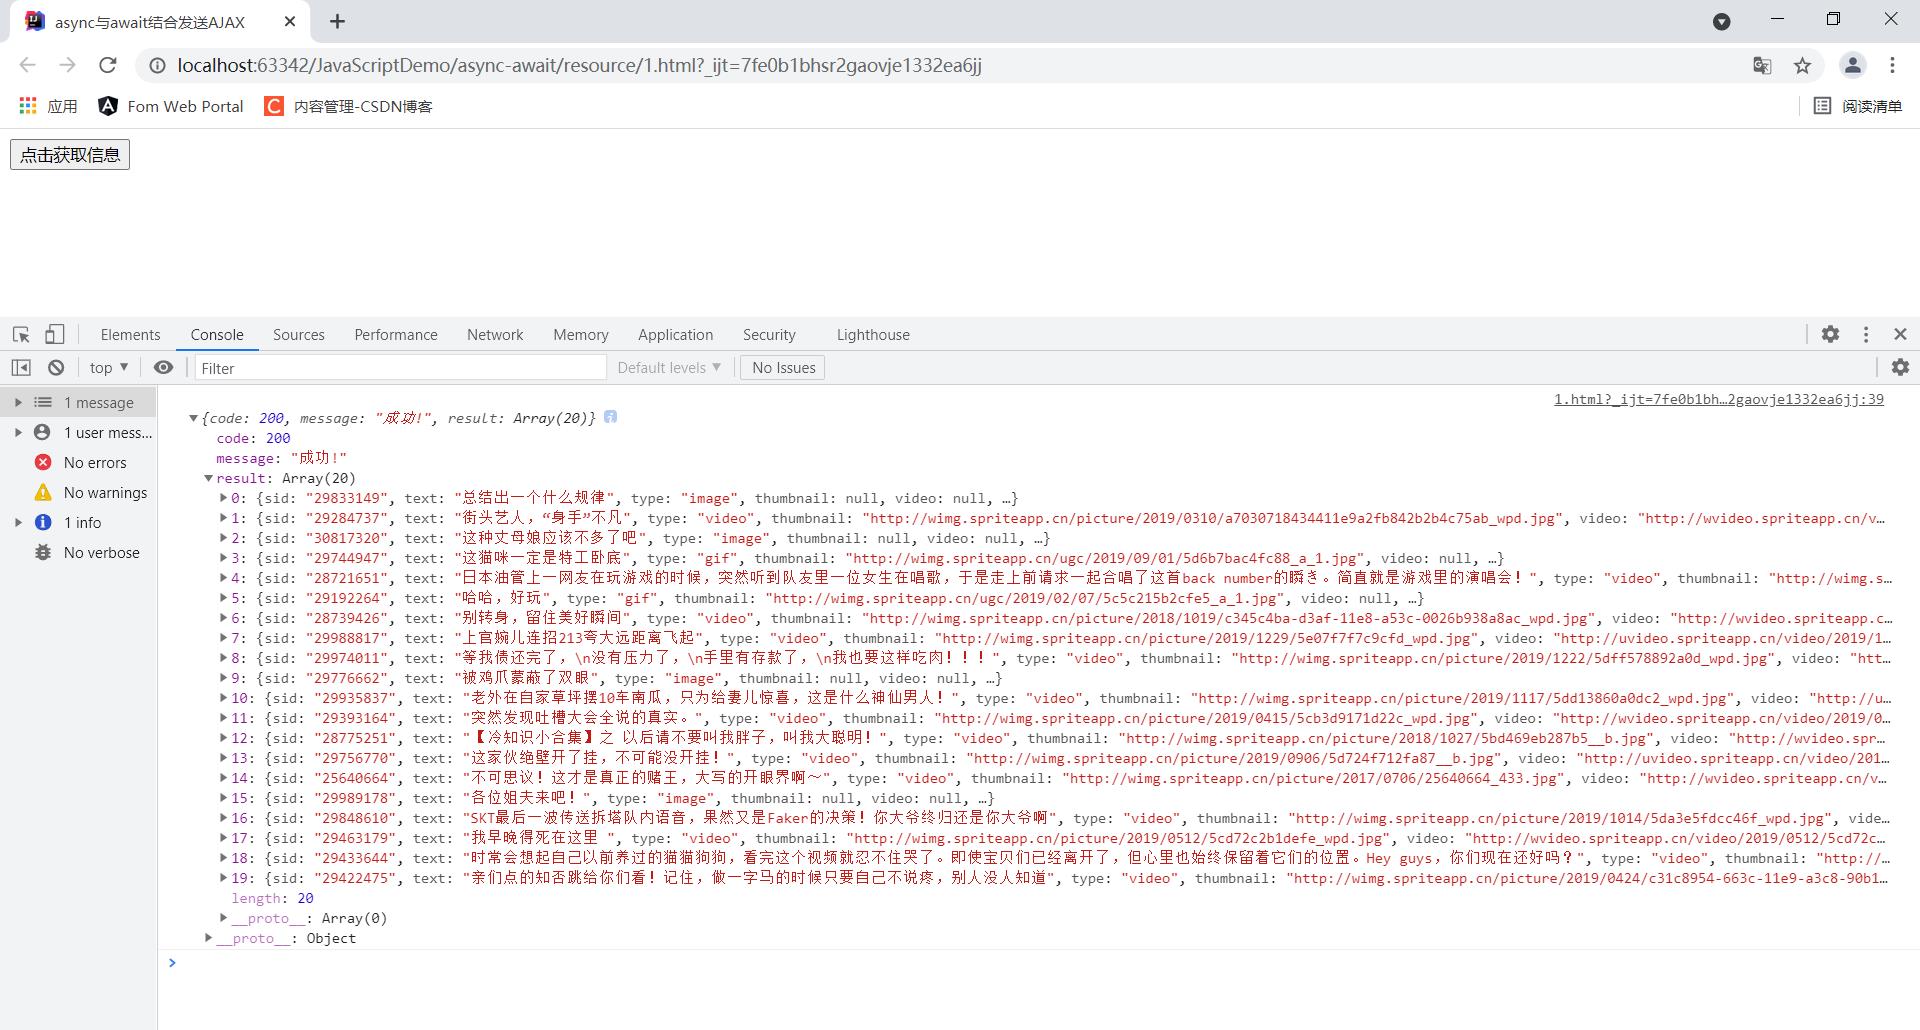This screenshot has height=1030, width=1920.
Task: Switch to the Elements tab
Action: tap(130, 335)
